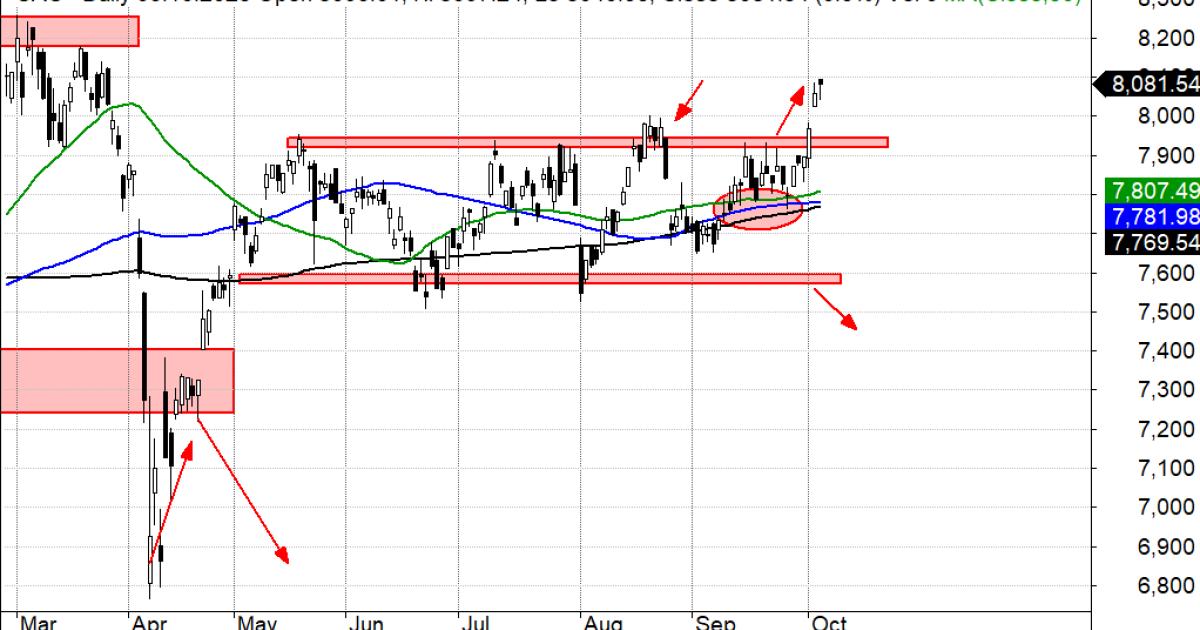Select the red ellipse highlighting September averages
The image size is (1200, 630).
coord(759,208)
